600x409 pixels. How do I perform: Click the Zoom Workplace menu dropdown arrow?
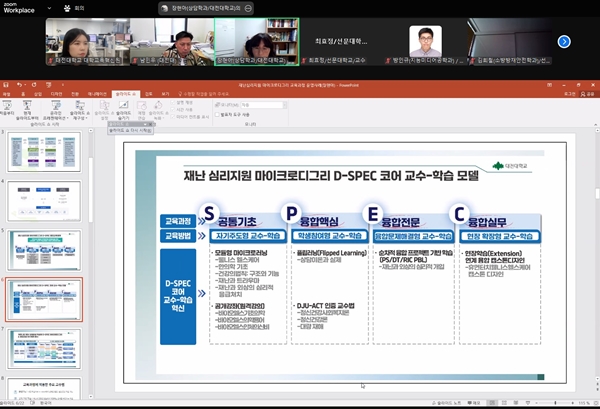49,8
